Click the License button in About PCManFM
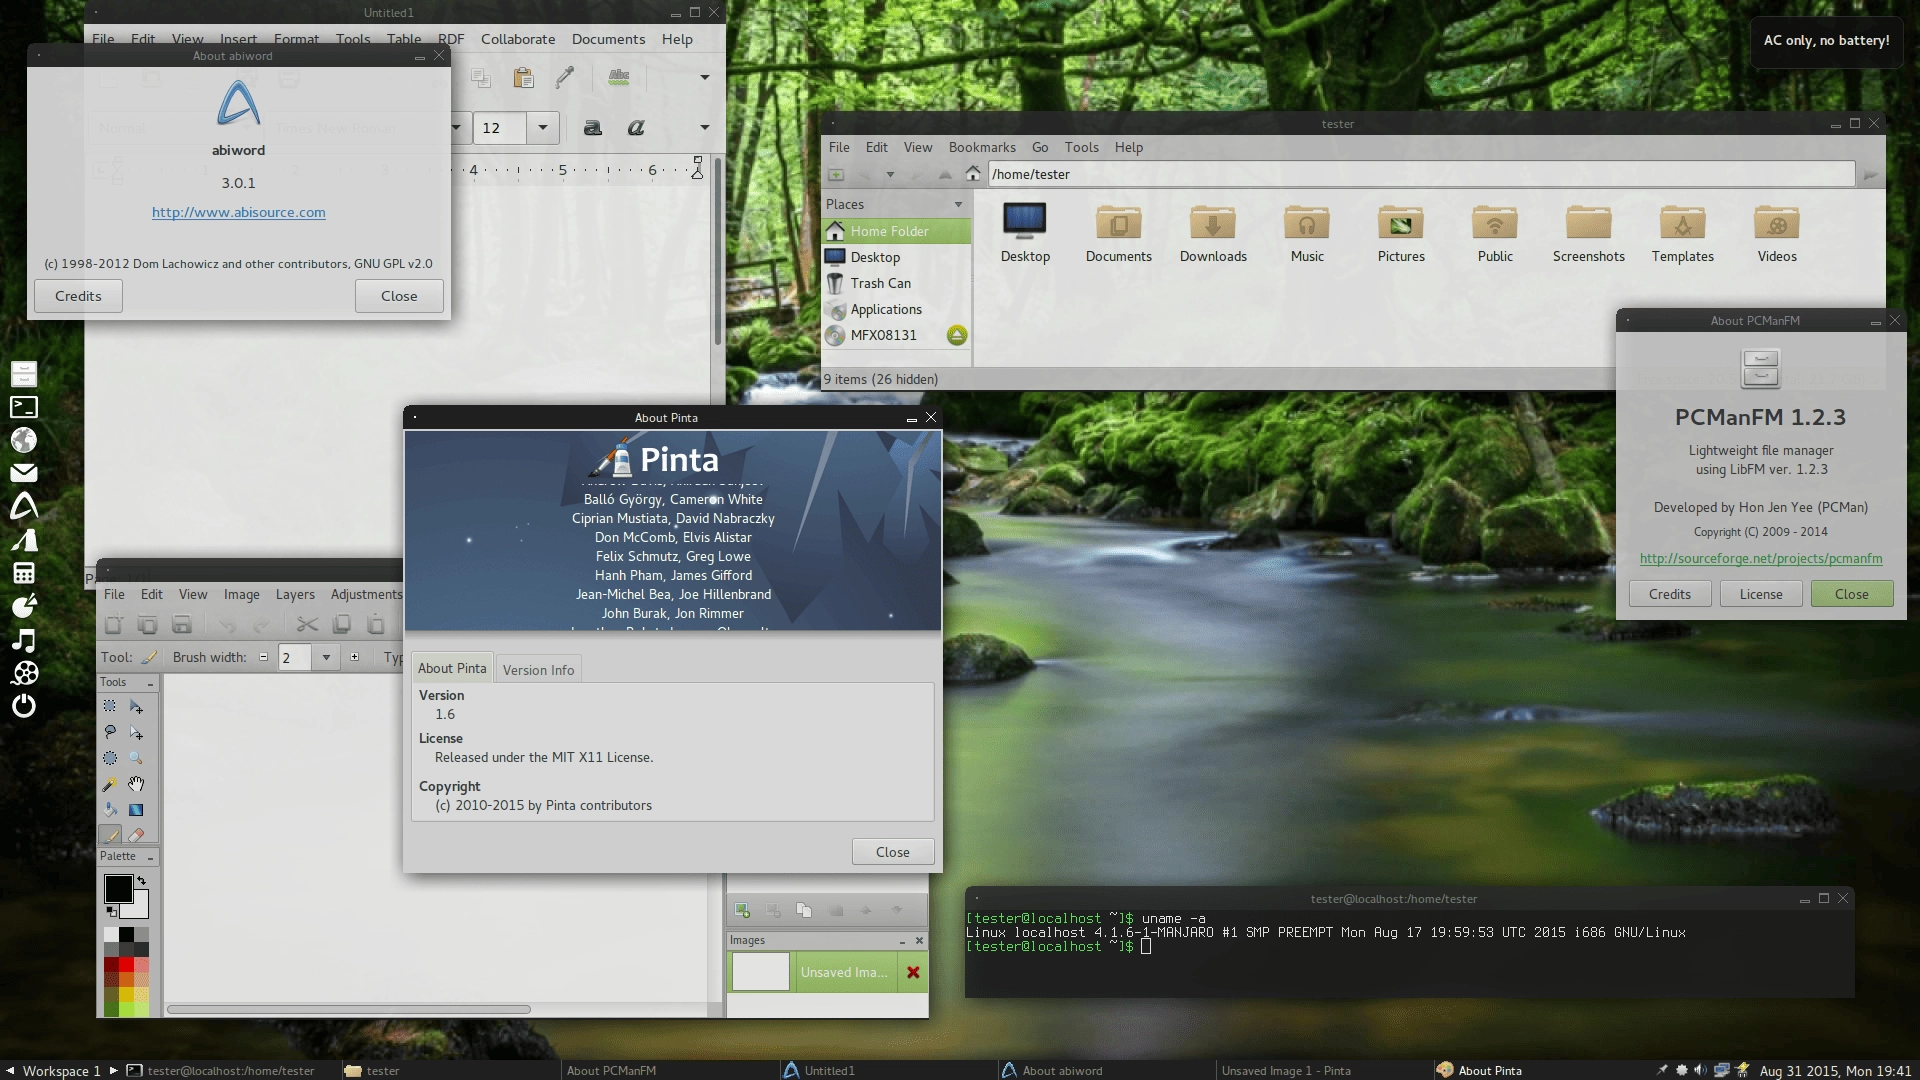 1761,594
